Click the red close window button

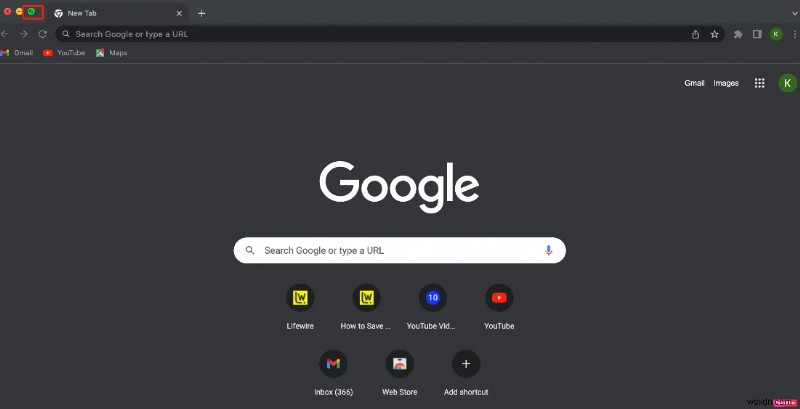tap(8, 11)
